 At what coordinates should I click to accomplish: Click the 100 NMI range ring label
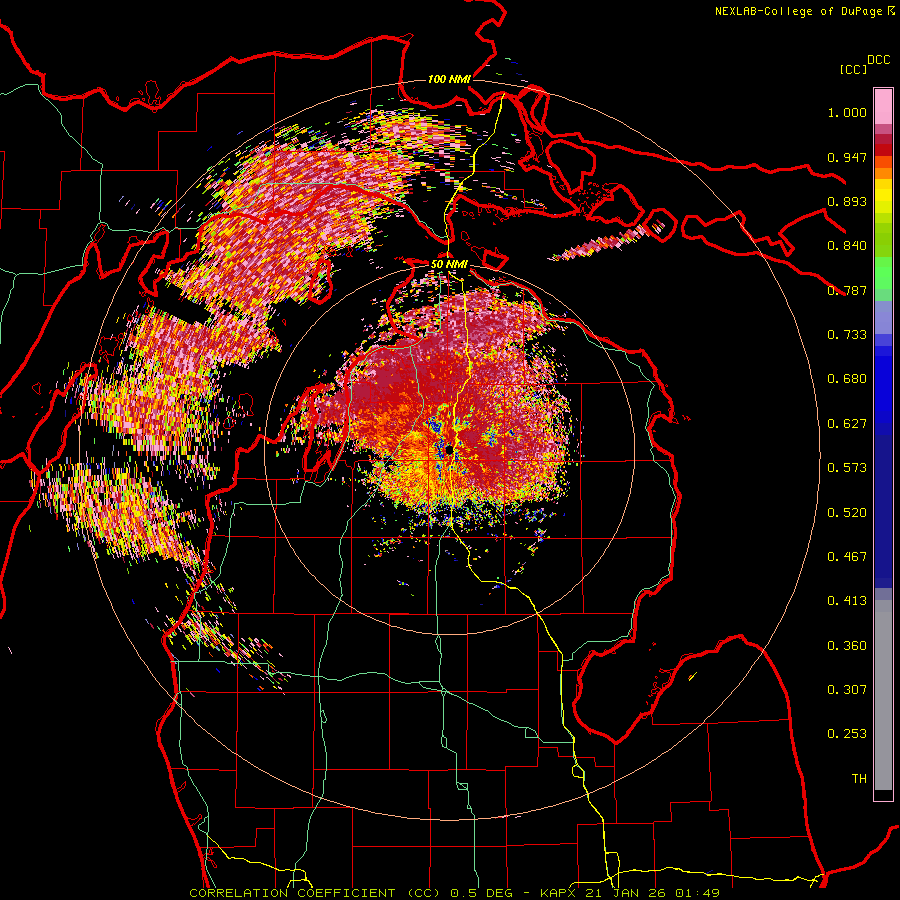pos(449,79)
